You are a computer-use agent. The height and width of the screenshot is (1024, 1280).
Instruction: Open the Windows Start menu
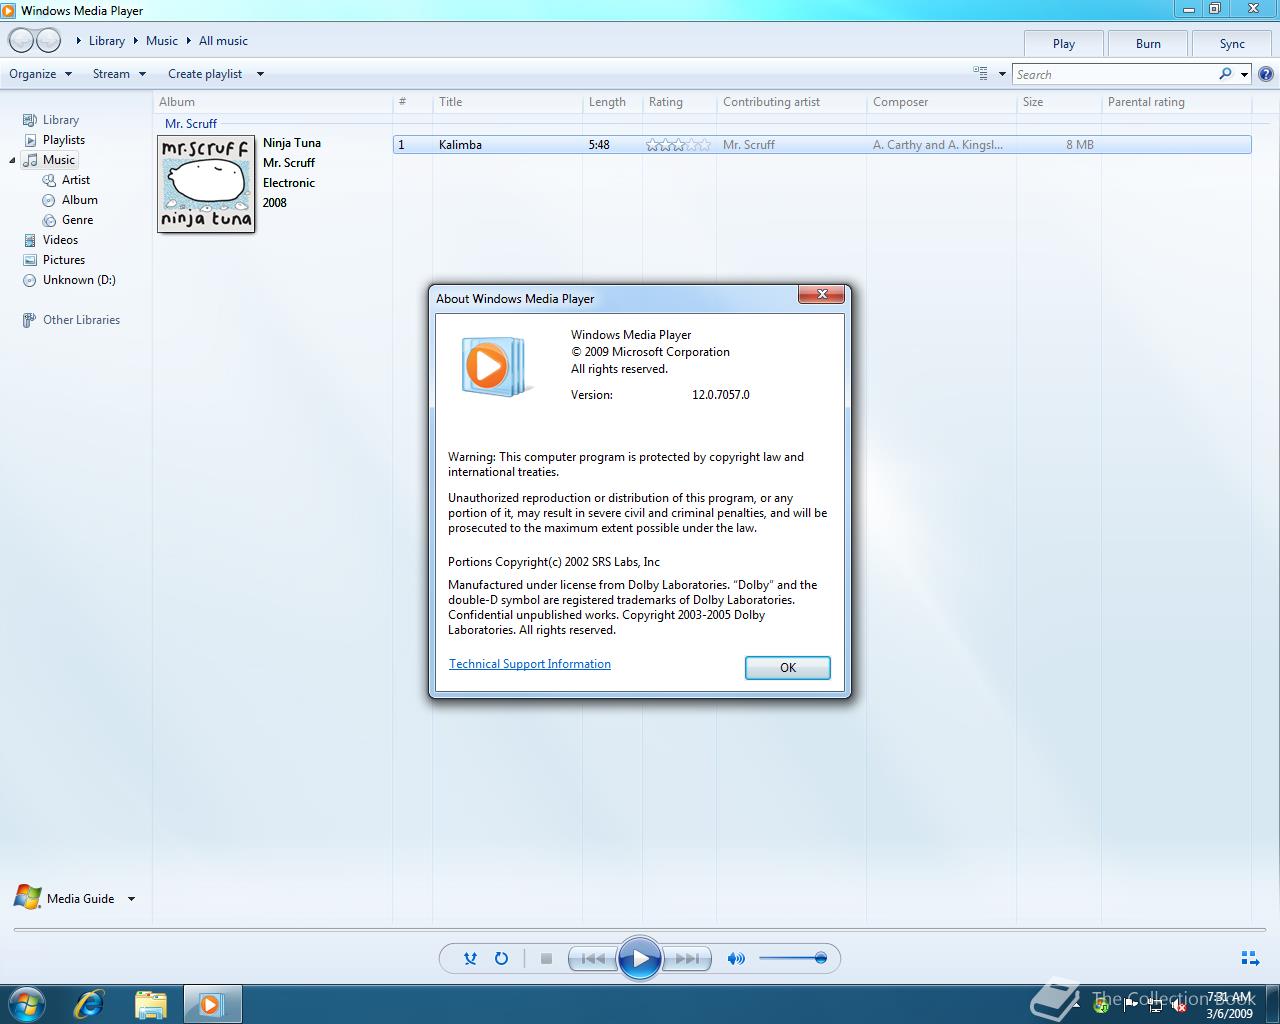click(x=27, y=1003)
